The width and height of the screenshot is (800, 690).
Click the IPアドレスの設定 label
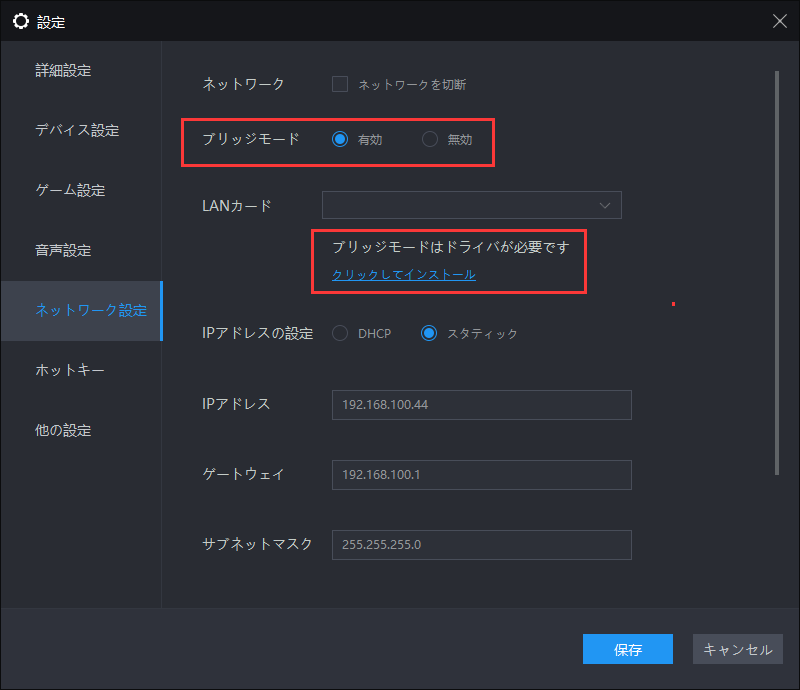click(x=258, y=333)
